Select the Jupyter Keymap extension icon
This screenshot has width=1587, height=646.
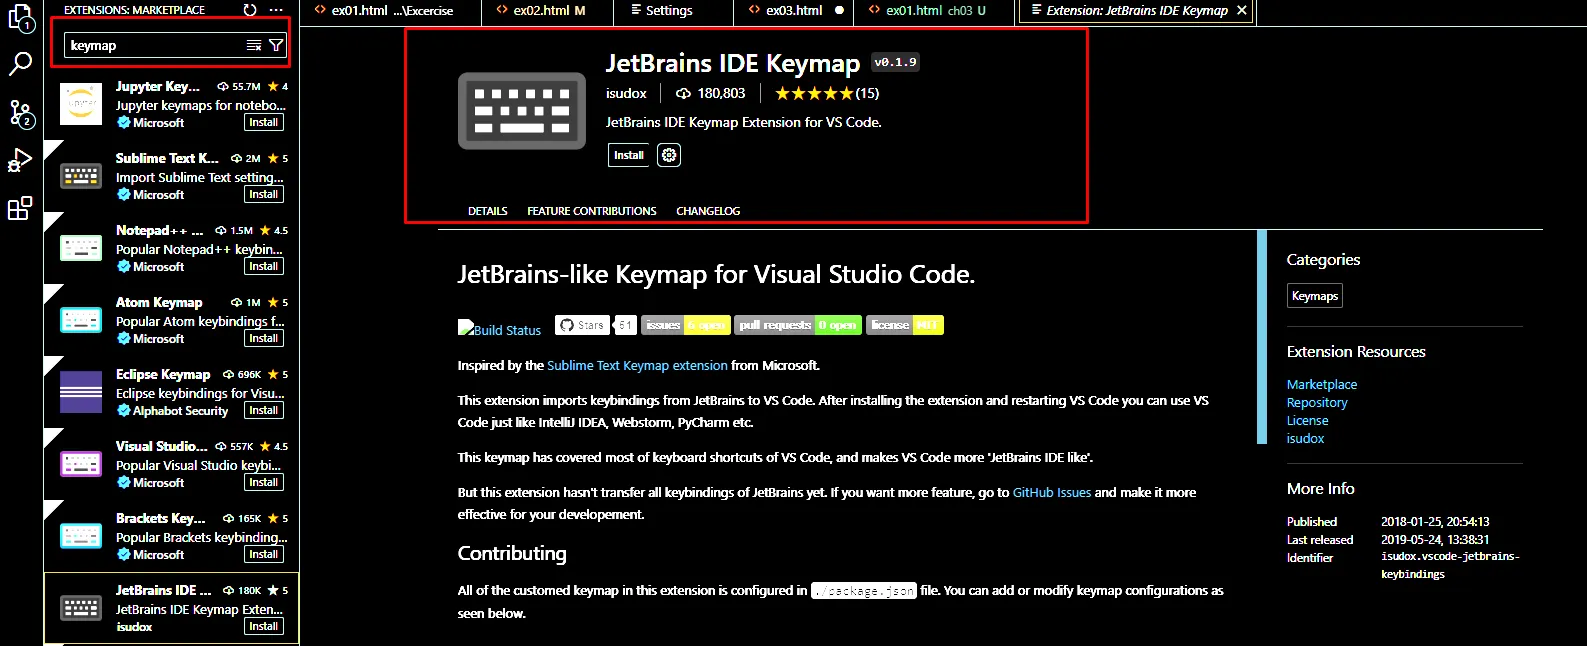click(x=81, y=104)
